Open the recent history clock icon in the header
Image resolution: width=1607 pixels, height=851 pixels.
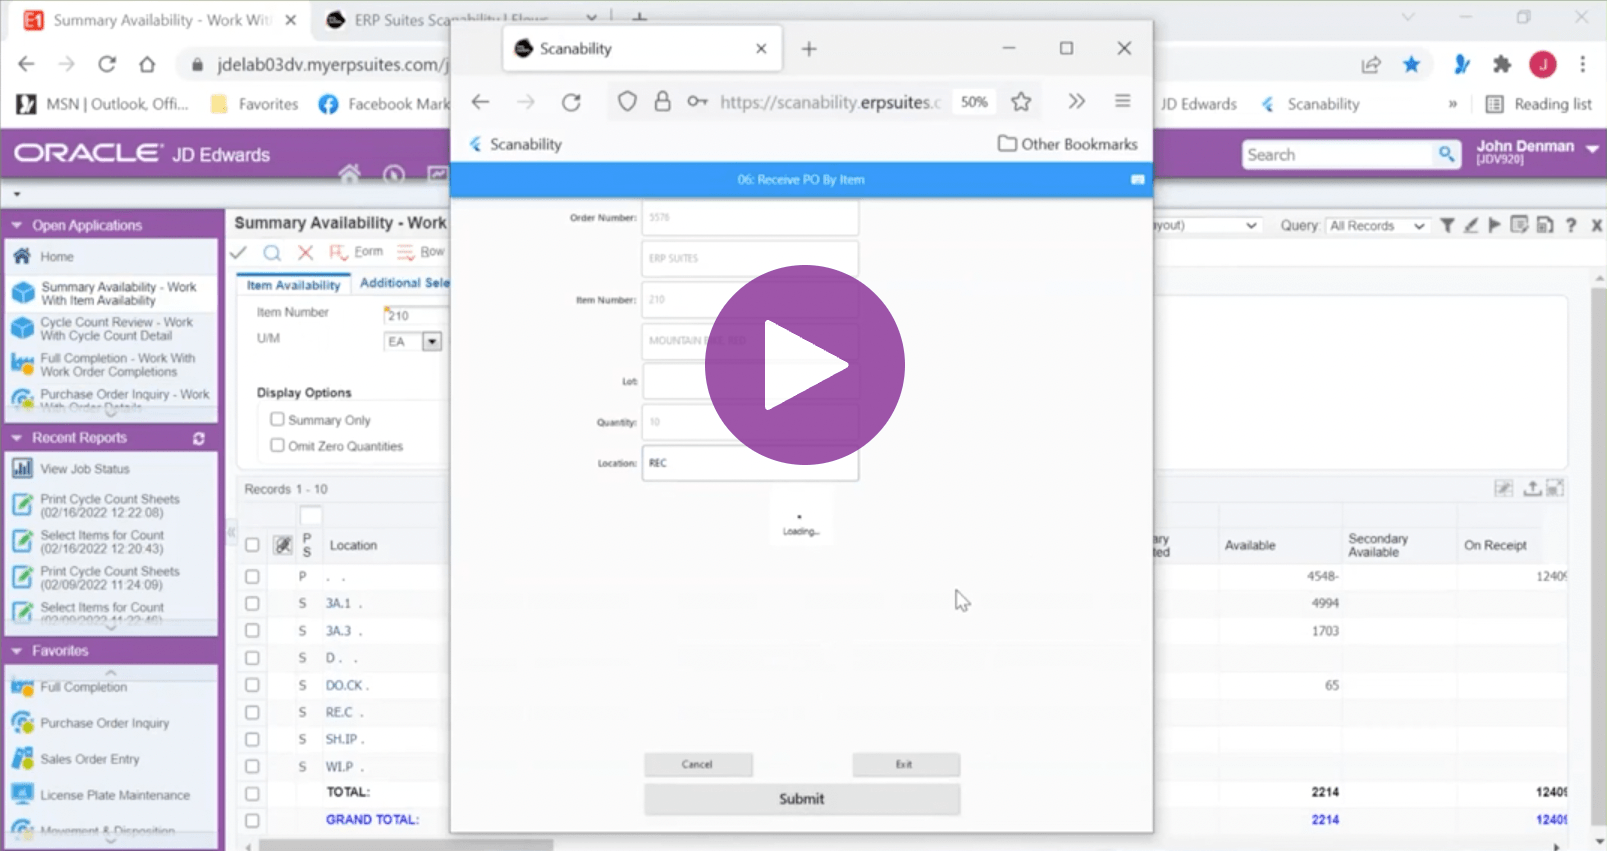393,175
